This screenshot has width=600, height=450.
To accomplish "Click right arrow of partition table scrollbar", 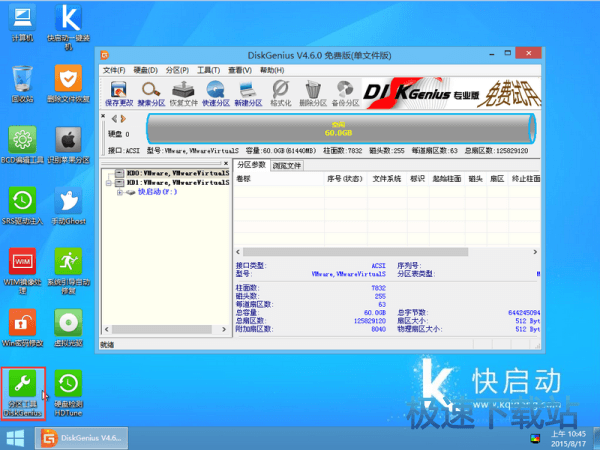I will click(x=535, y=252).
